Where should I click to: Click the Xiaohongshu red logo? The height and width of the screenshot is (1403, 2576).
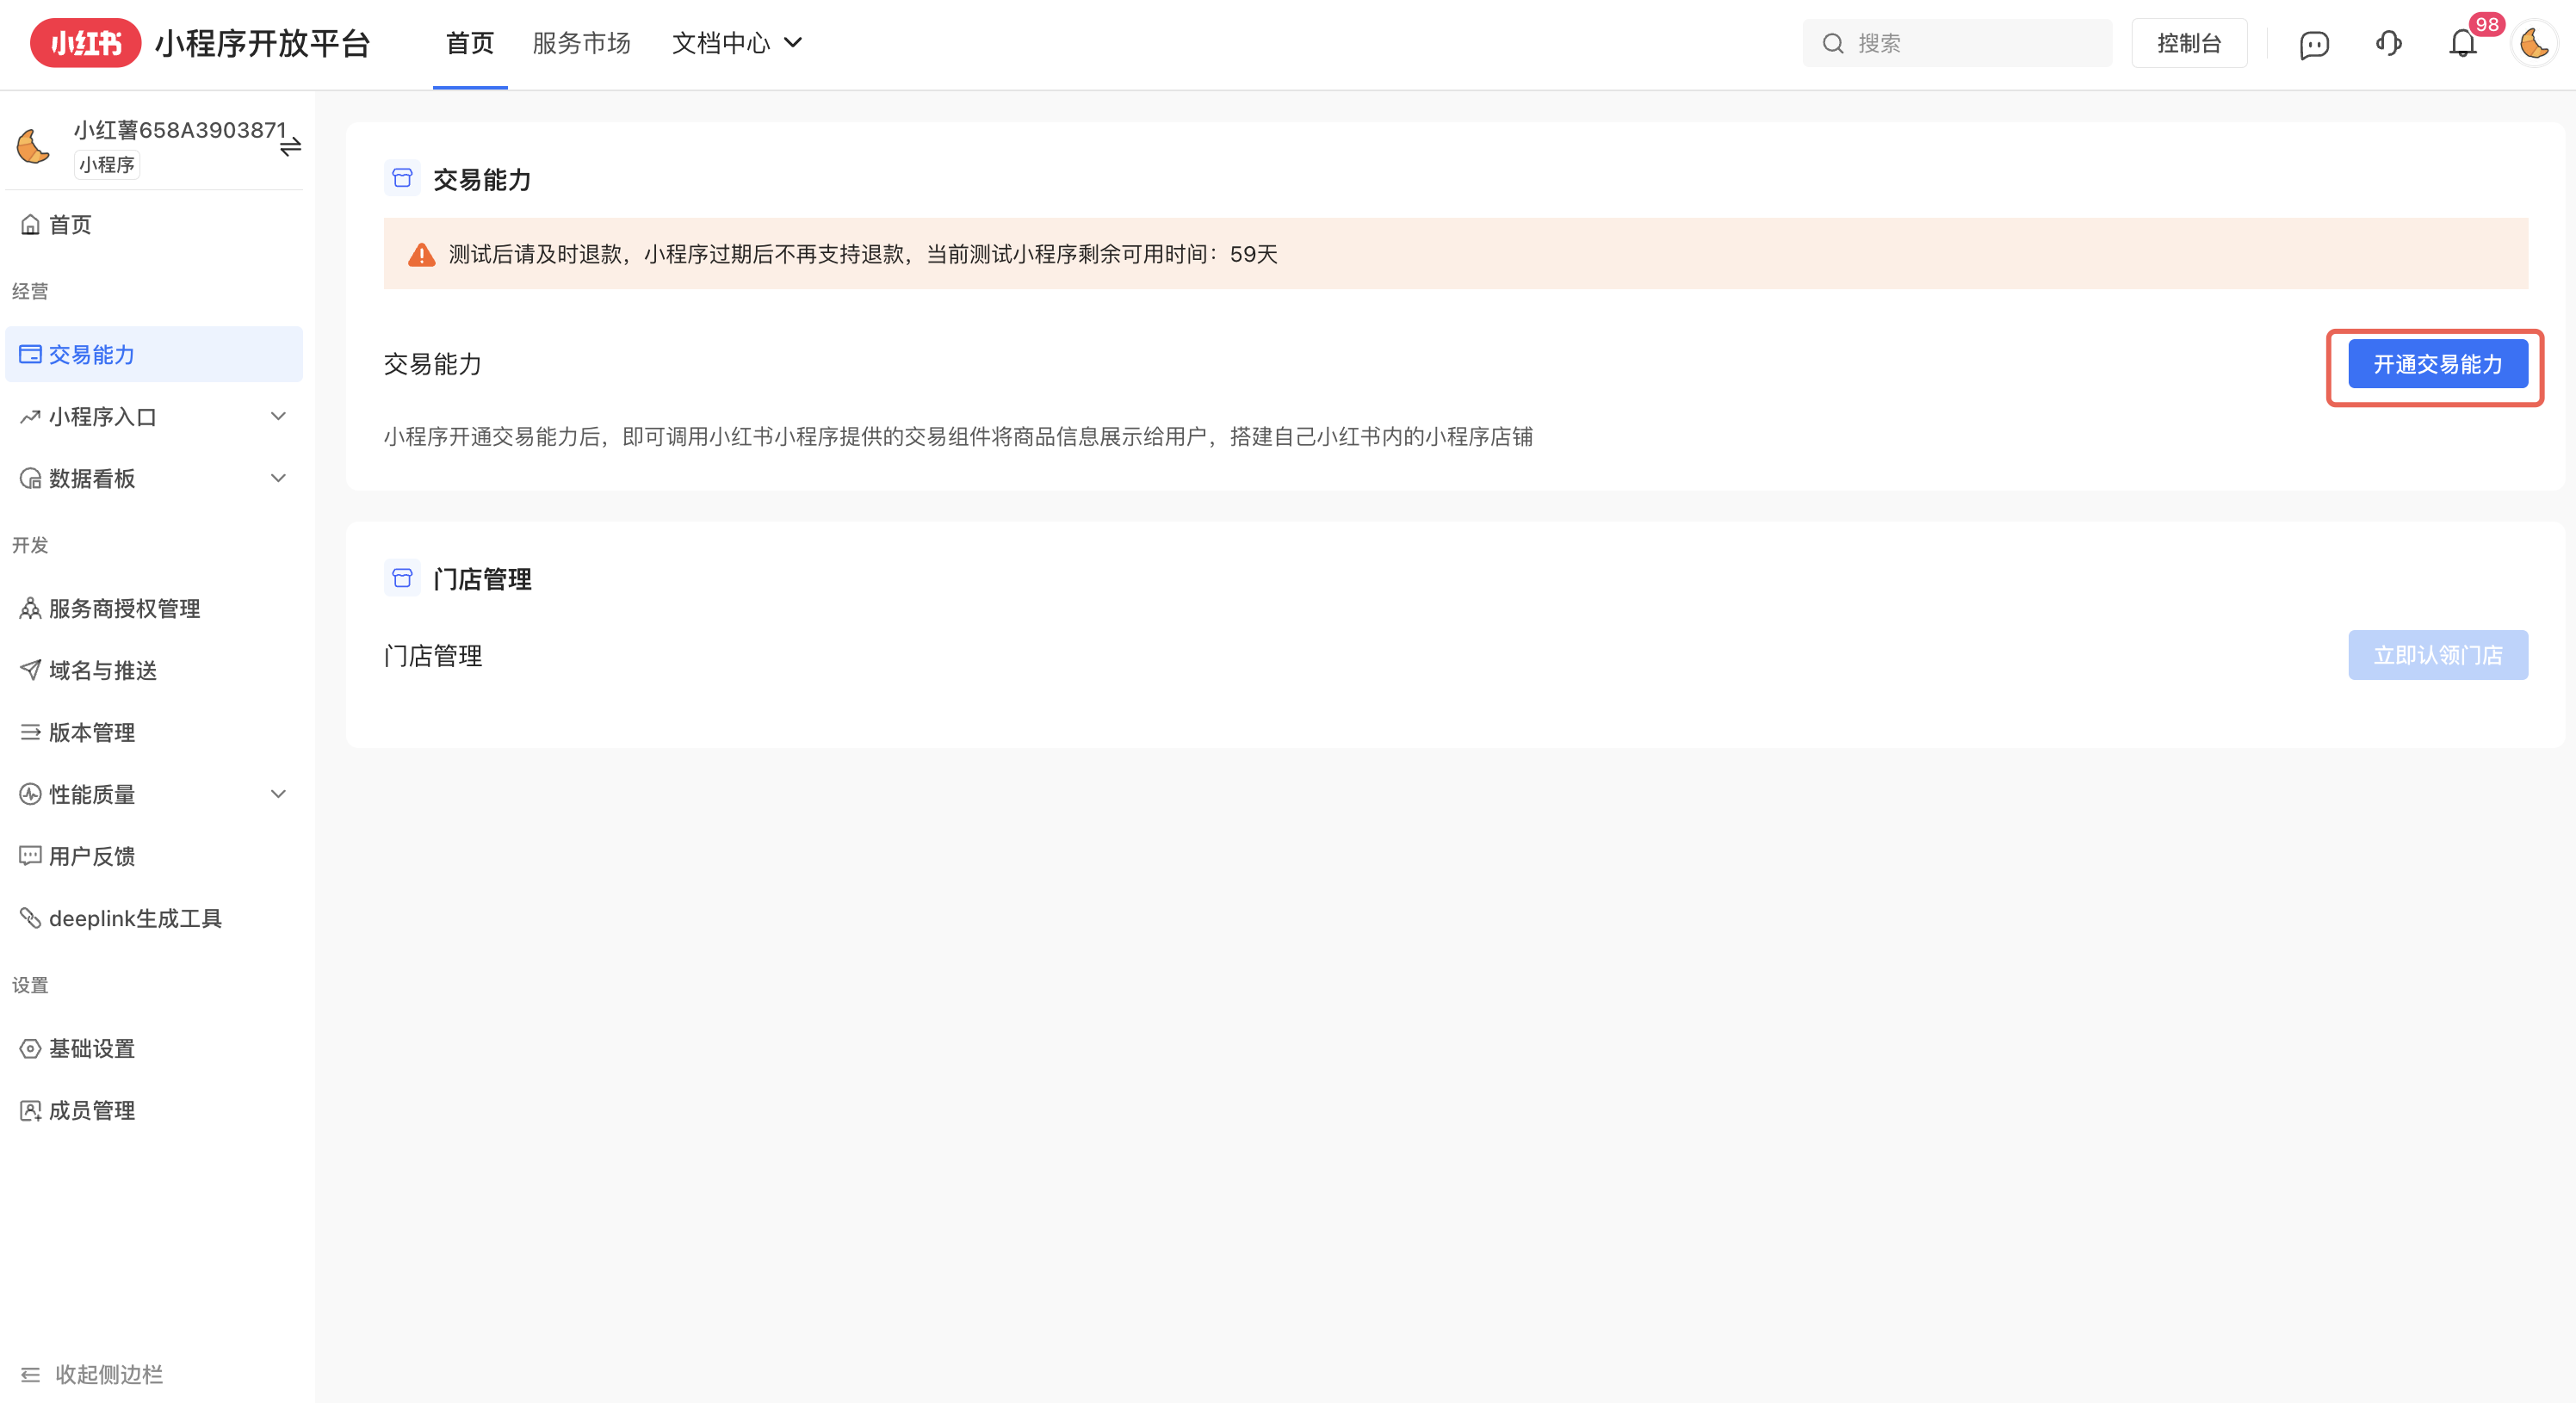click(x=85, y=43)
